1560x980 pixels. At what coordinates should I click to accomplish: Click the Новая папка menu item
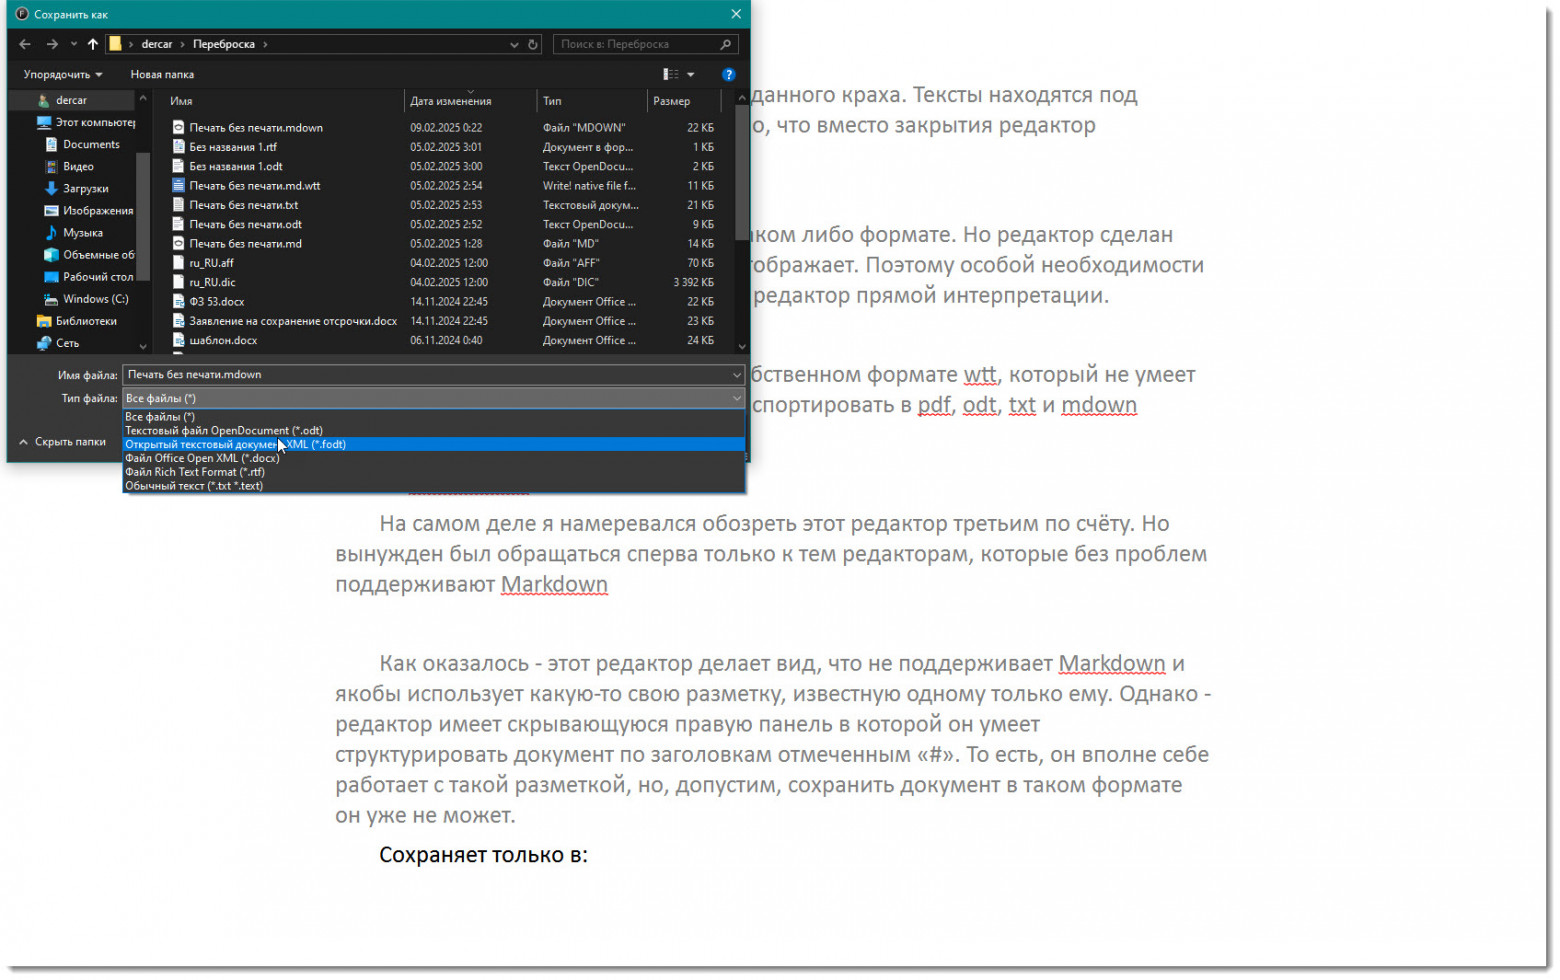[x=161, y=74]
